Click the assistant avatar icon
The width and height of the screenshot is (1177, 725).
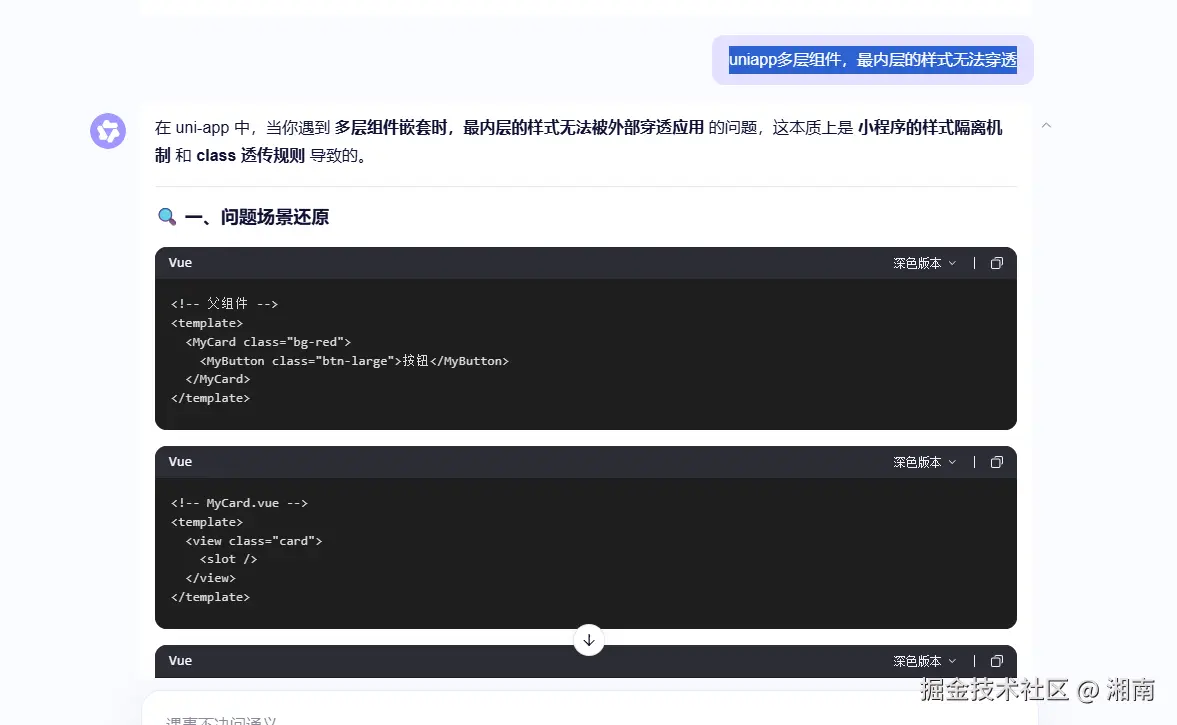click(108, 131)
